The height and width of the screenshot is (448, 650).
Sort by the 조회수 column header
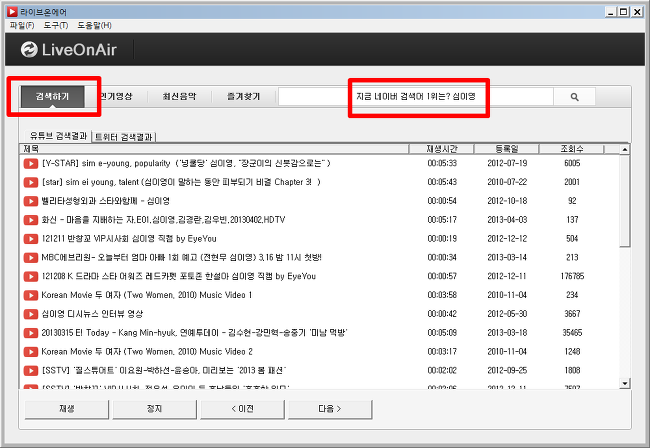pyautogui.click(x=572, y=149)
